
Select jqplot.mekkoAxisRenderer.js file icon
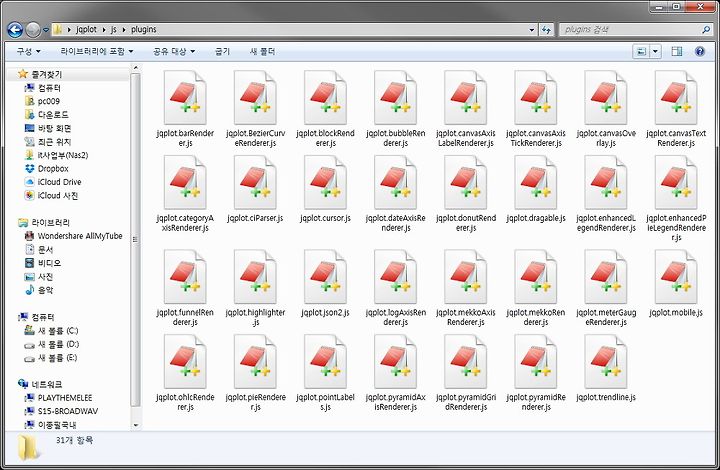[466, 277]
